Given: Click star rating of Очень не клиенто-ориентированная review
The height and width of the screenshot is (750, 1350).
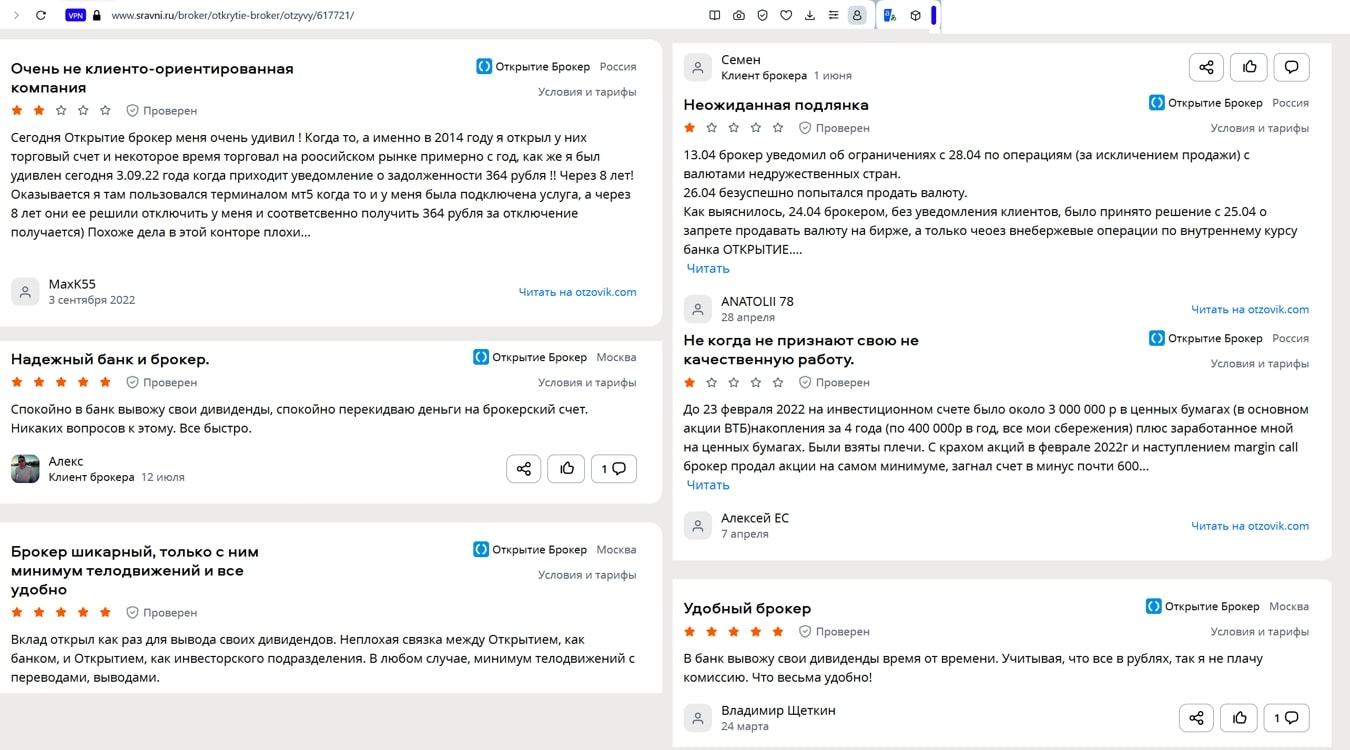Looking at the screenshot, I should (x=60, y=110).
